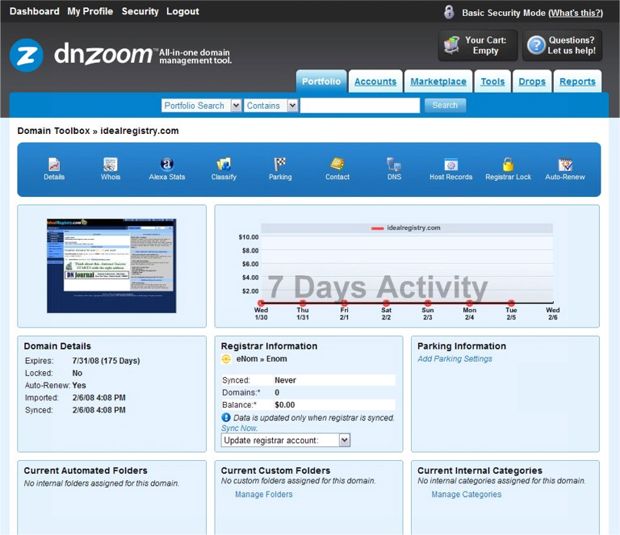620x535 pixels.
Task: Open Security in top menu
Action: coord(140,11)
